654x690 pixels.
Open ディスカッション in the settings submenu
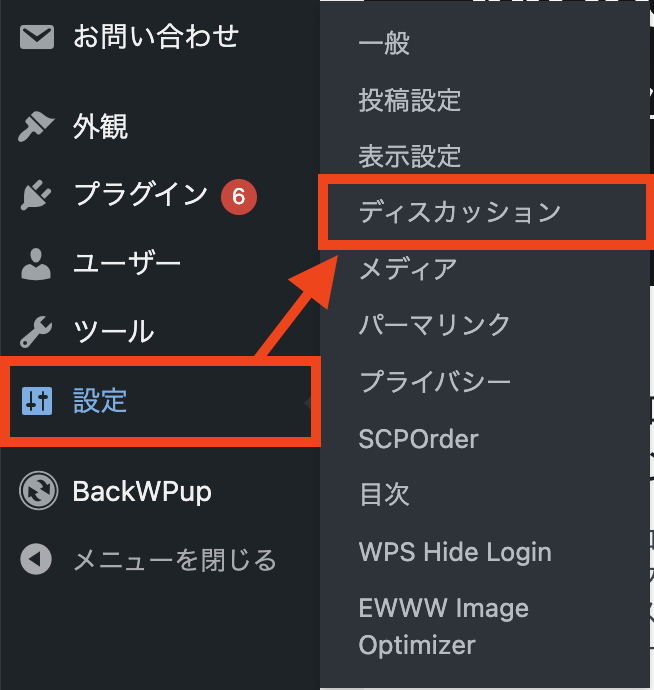click(x=460, y=212)
